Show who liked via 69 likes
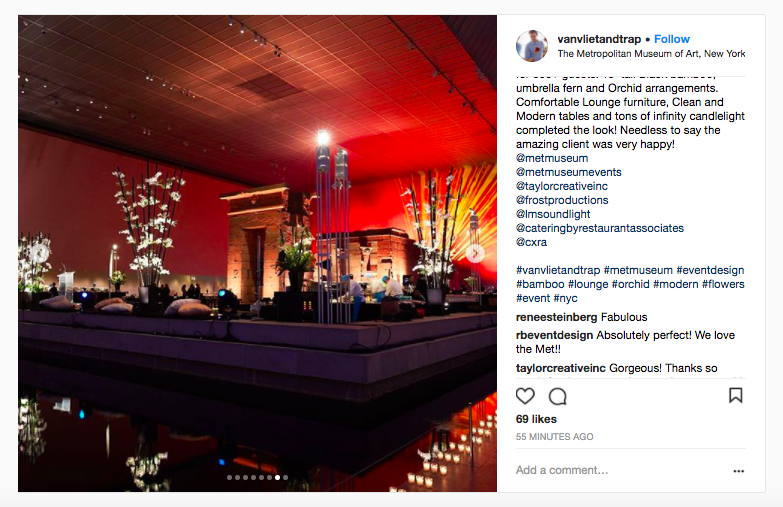Image resolution: width=783 pixels, height=507 pixels. coord(536,419)
